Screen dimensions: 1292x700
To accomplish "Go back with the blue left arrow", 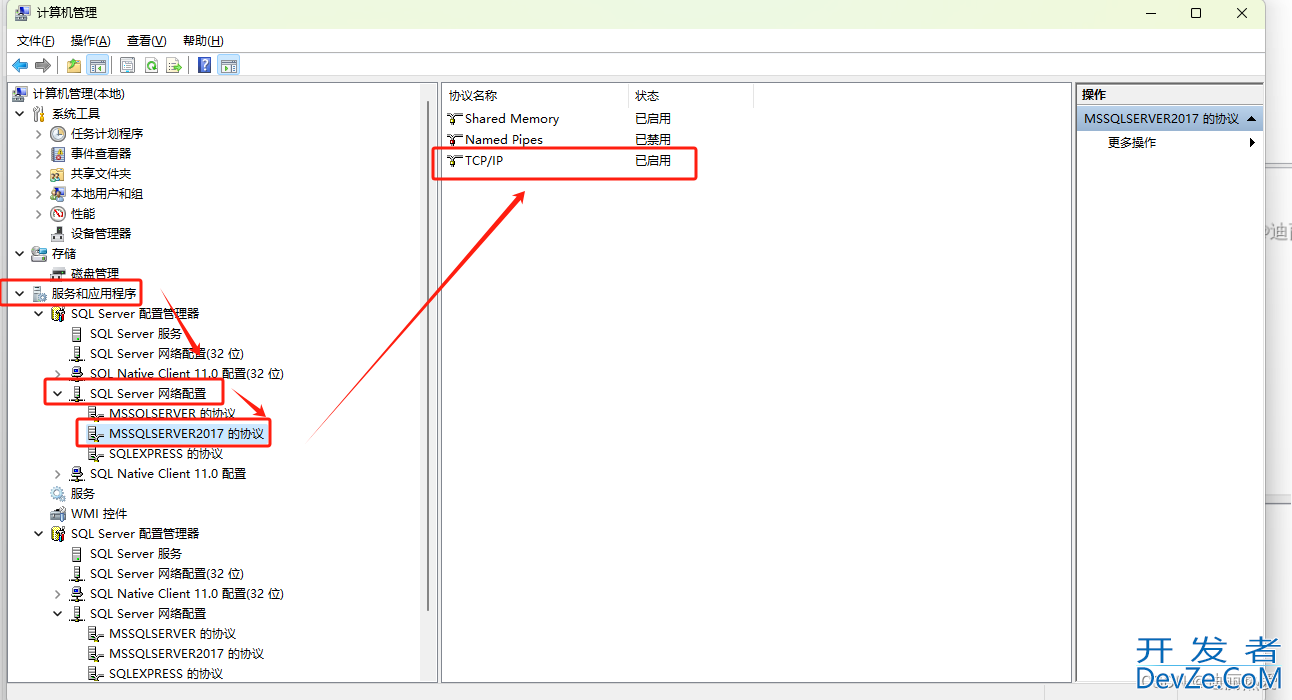I will (x=20, y=65).
